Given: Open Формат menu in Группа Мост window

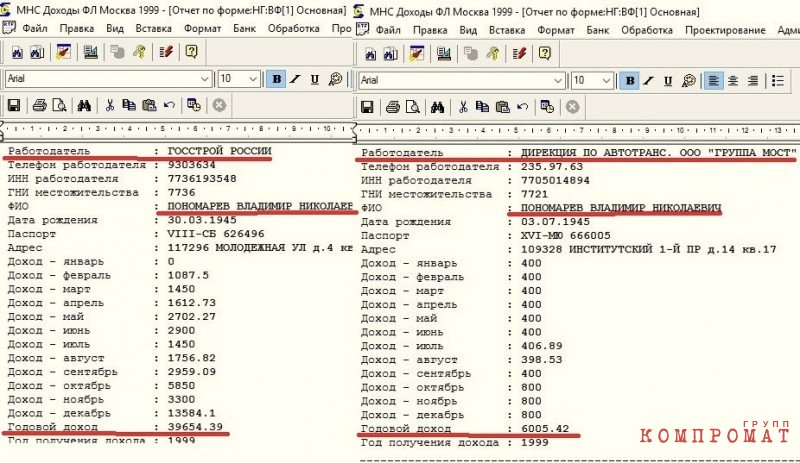Looking at the screenshot, I should [556, 30].
